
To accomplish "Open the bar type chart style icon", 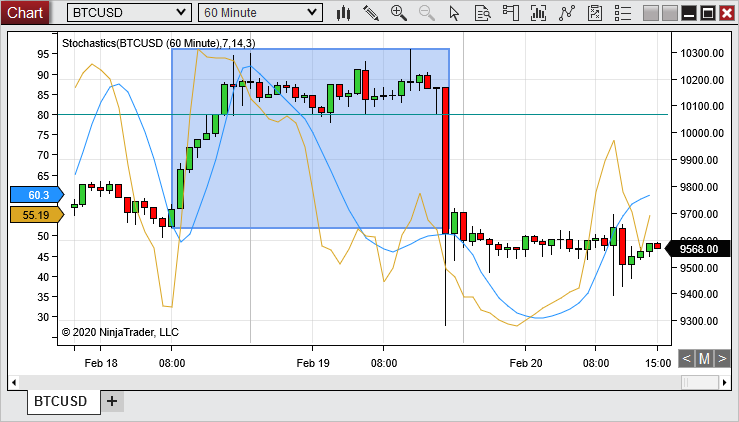I will tap(344, 13).
